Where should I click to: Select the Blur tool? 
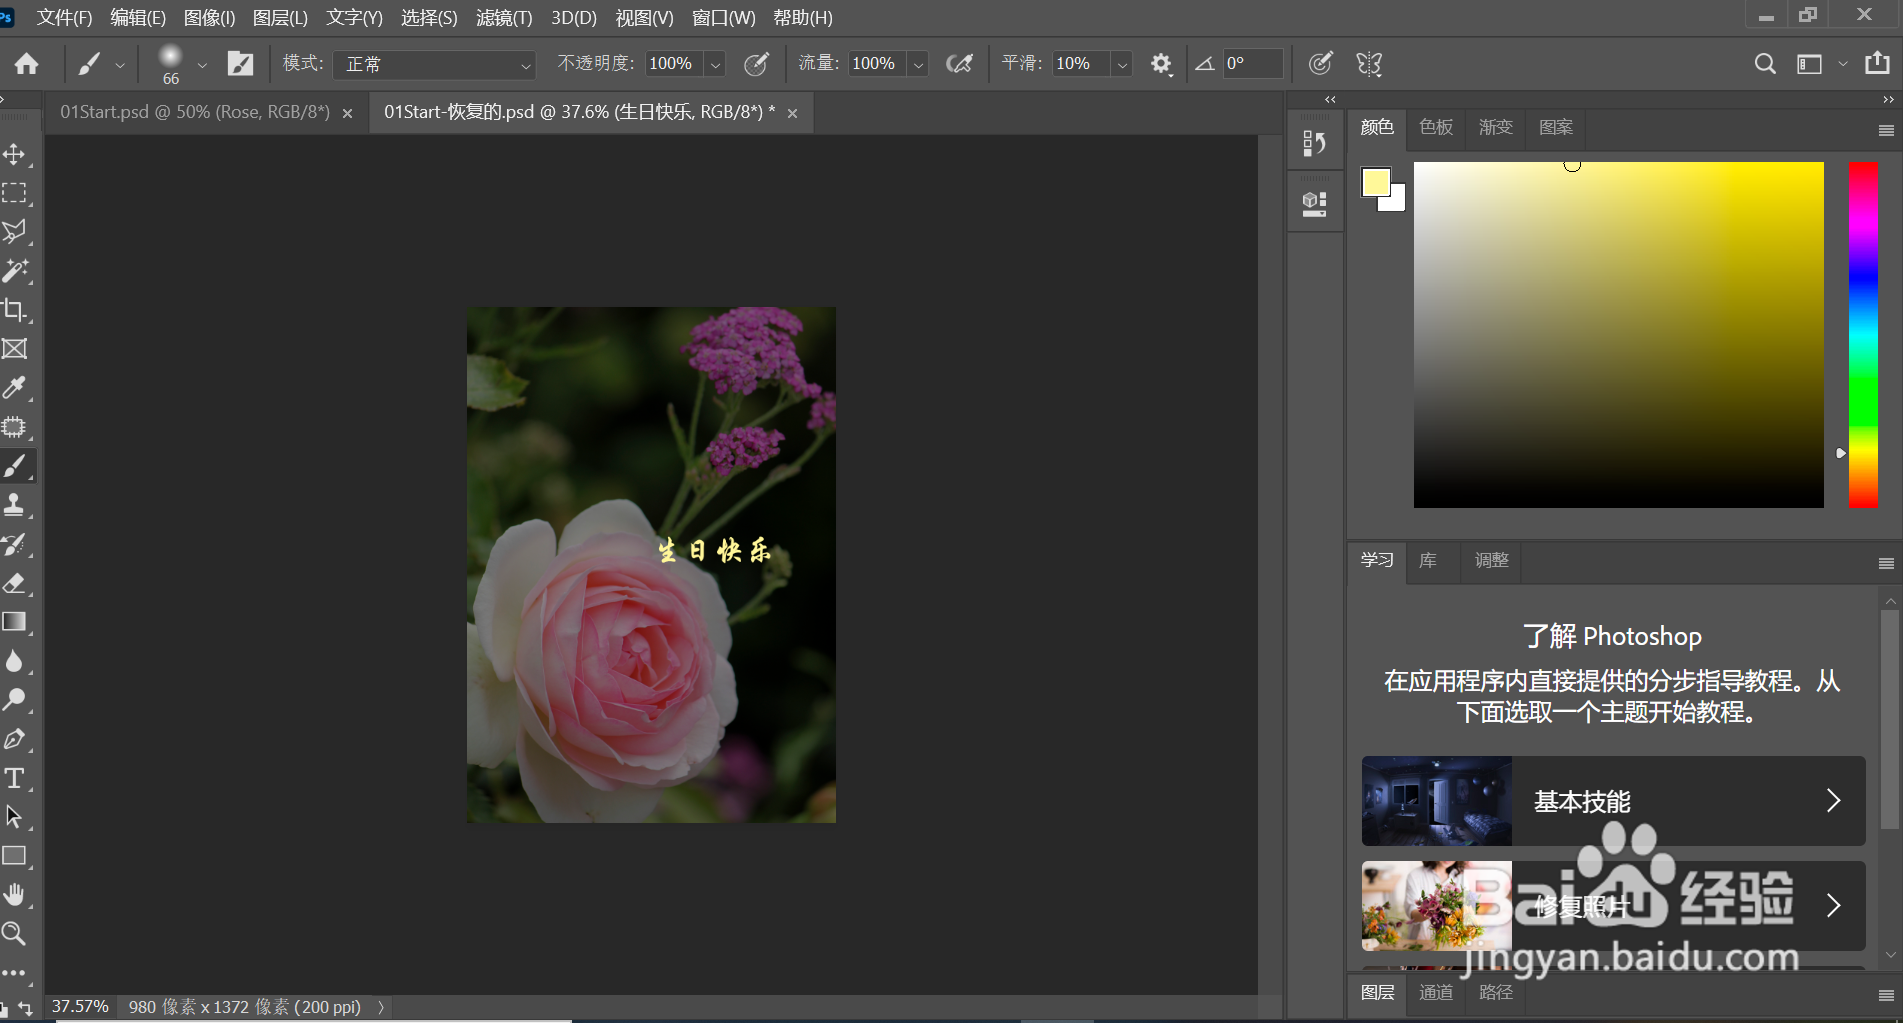14,661
